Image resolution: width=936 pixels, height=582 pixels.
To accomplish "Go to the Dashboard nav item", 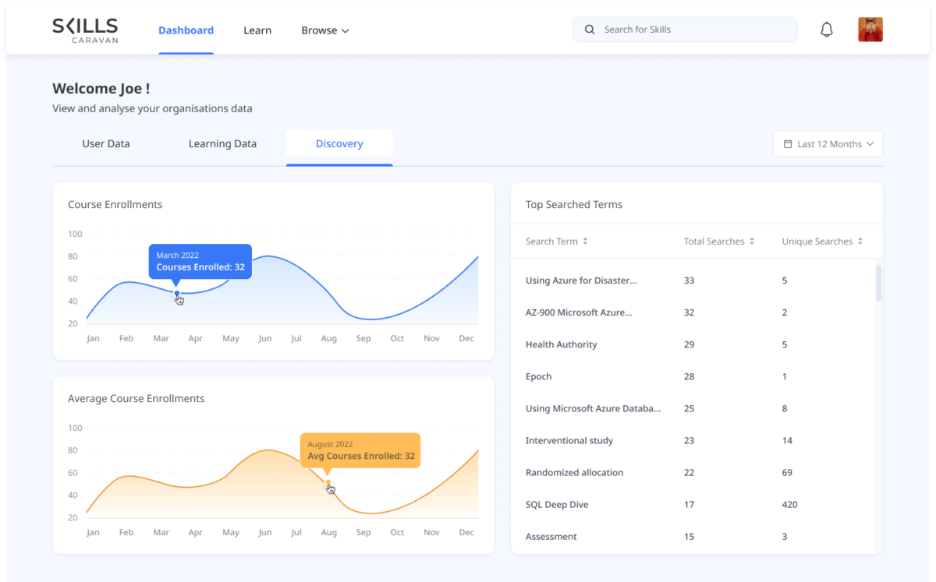I will tap(186, 30).
